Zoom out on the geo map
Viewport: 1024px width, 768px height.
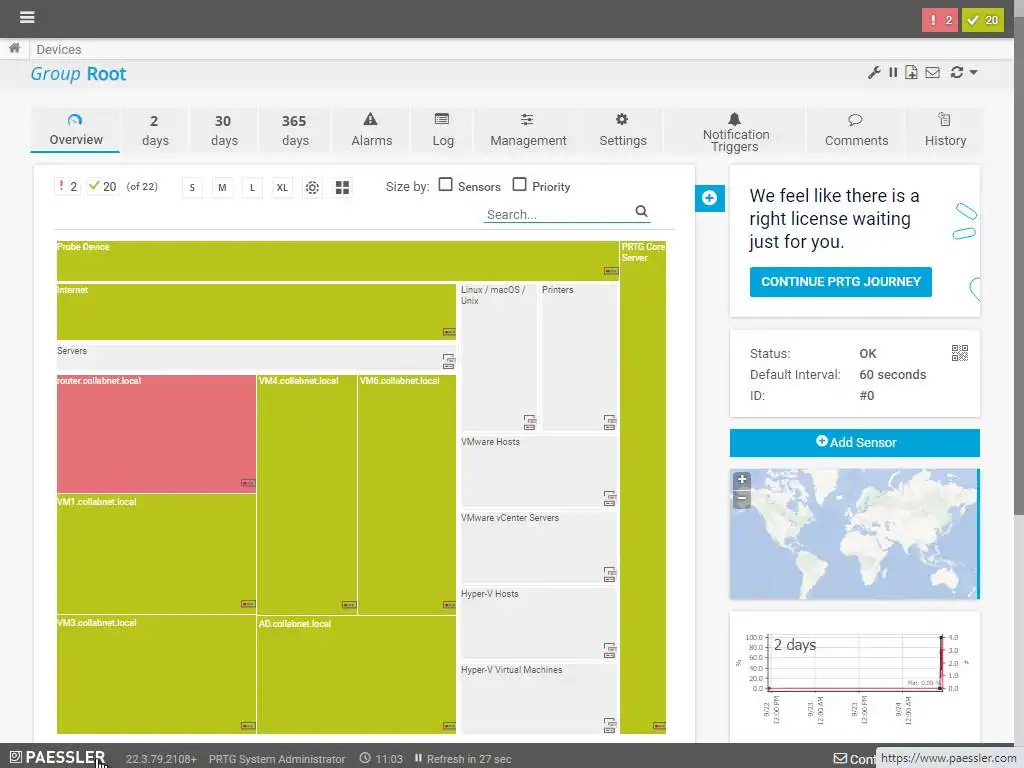point(742,498)
